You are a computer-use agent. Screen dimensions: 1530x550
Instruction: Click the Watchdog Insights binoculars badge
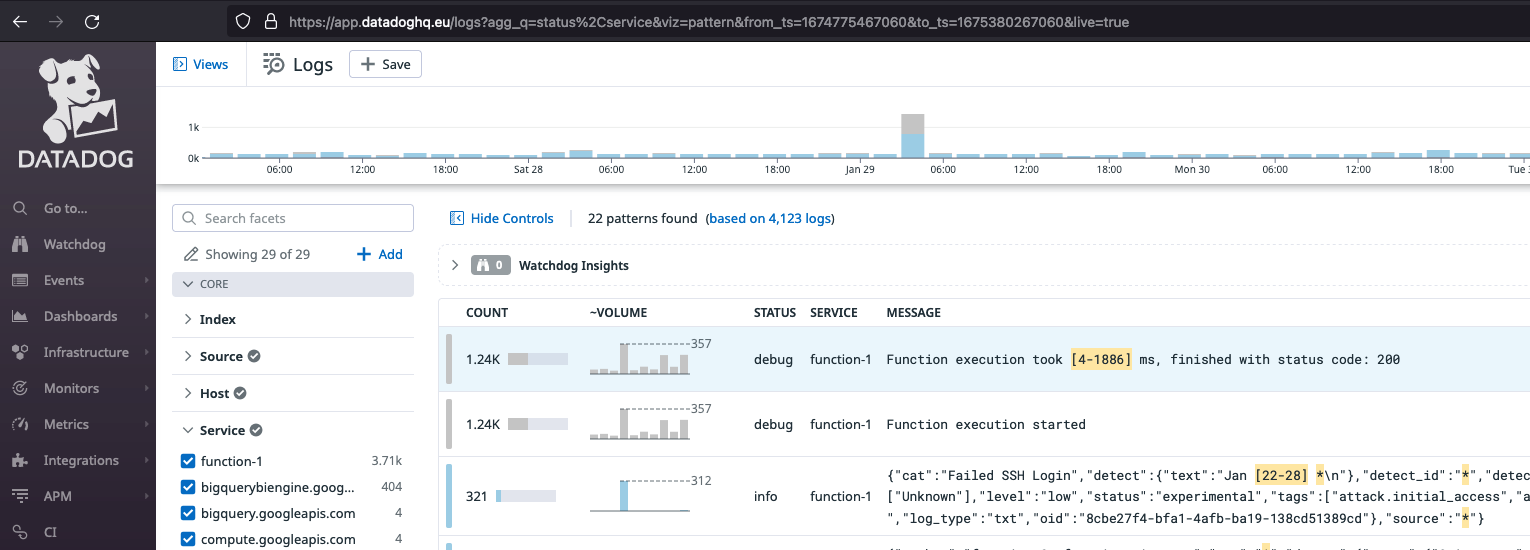click(x=489, y=266)
